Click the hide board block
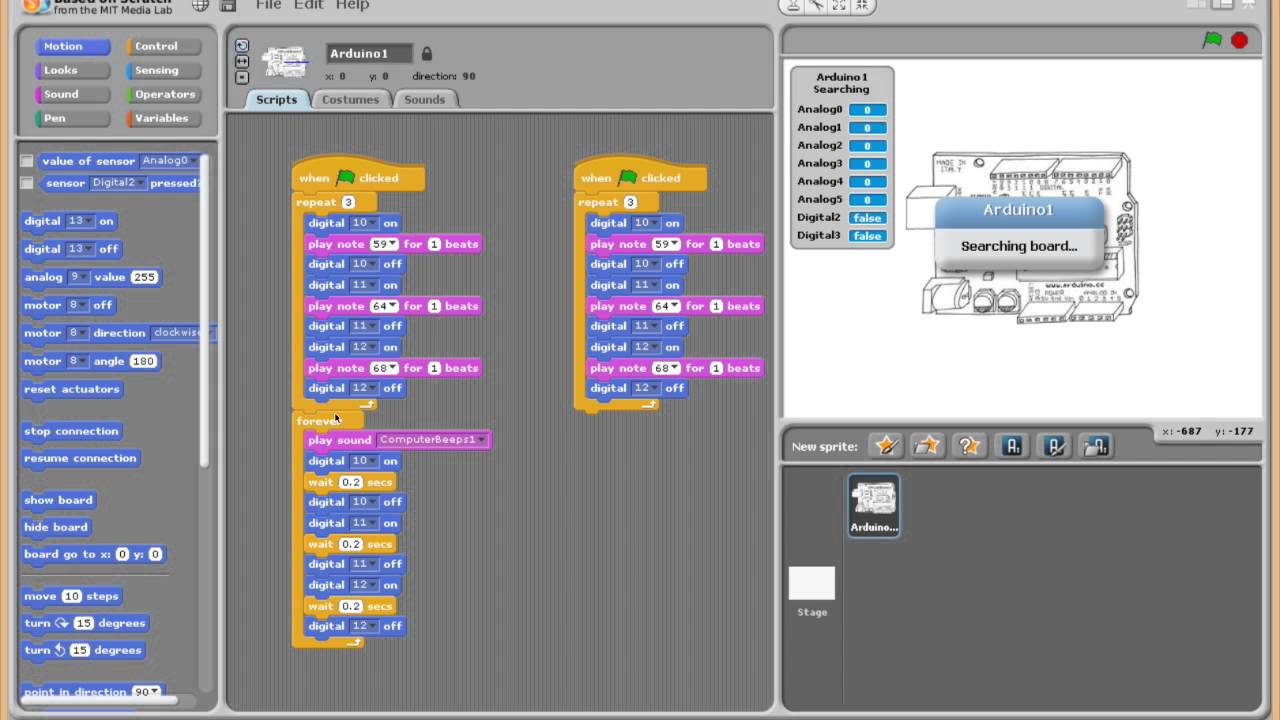 (x=56, y=527)
